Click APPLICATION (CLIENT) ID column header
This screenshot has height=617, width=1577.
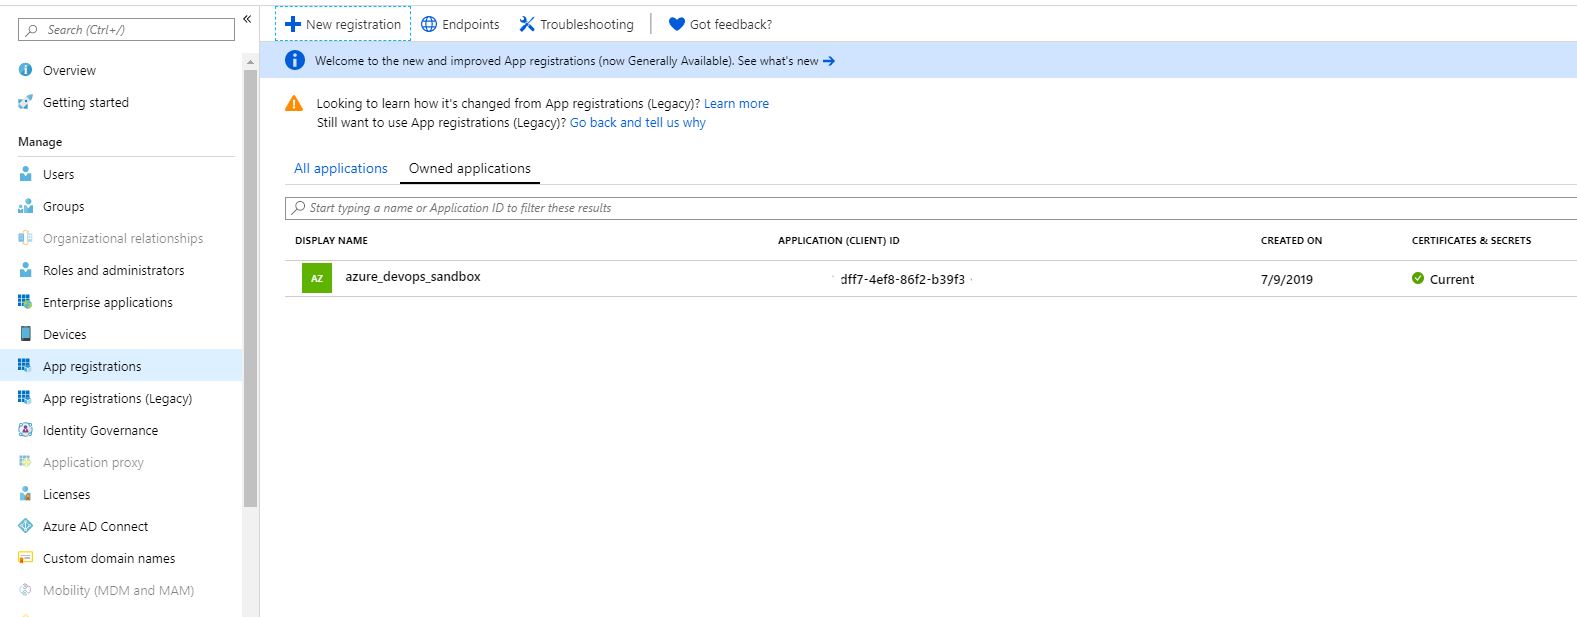(x=839, y=240)
